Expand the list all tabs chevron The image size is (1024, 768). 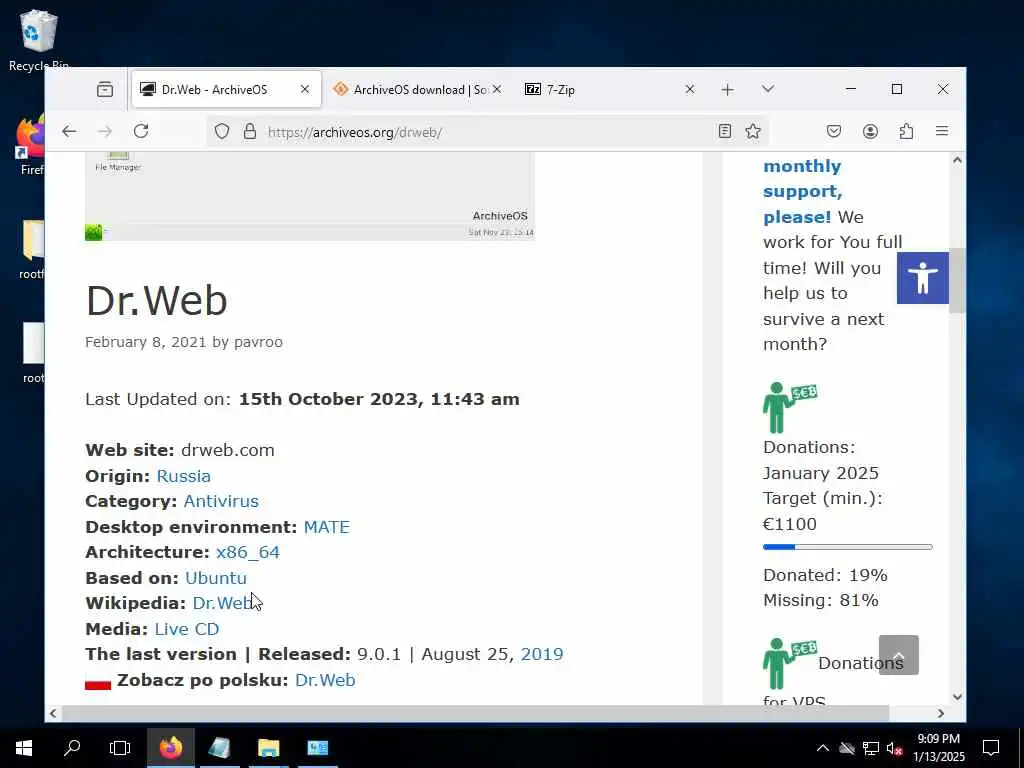768,89
